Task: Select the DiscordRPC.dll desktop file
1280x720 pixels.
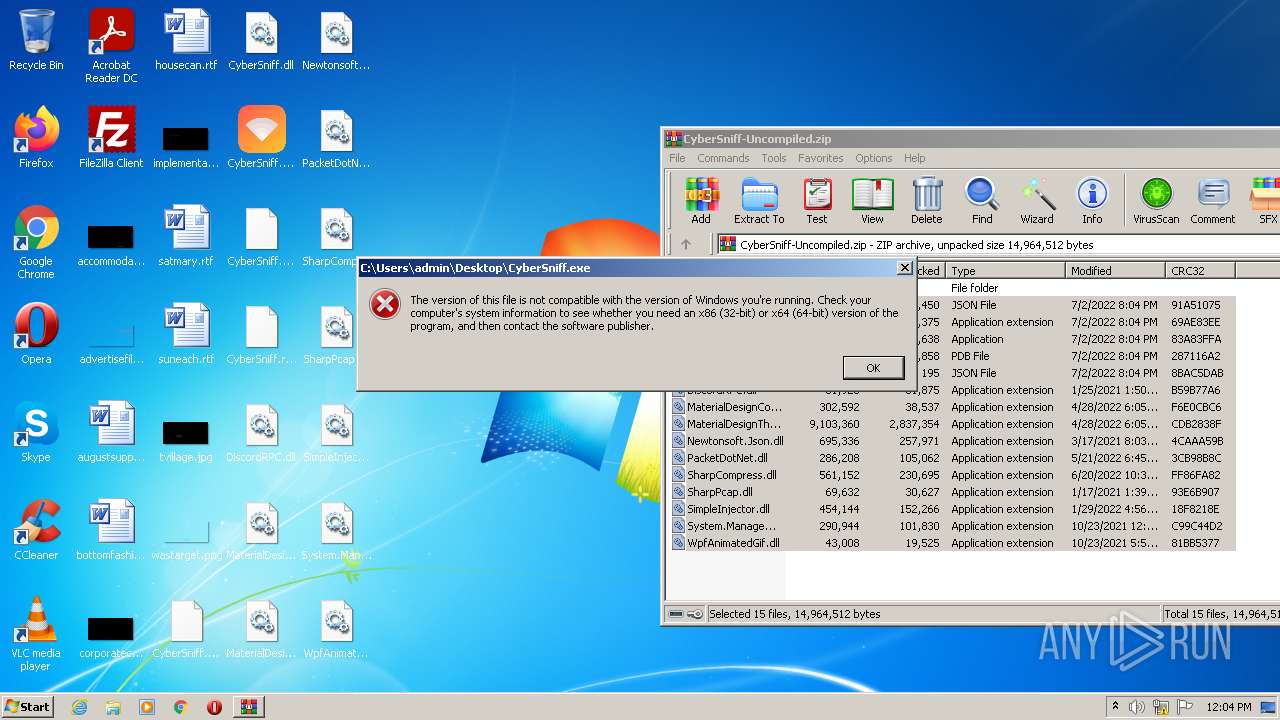Action: 261,433
